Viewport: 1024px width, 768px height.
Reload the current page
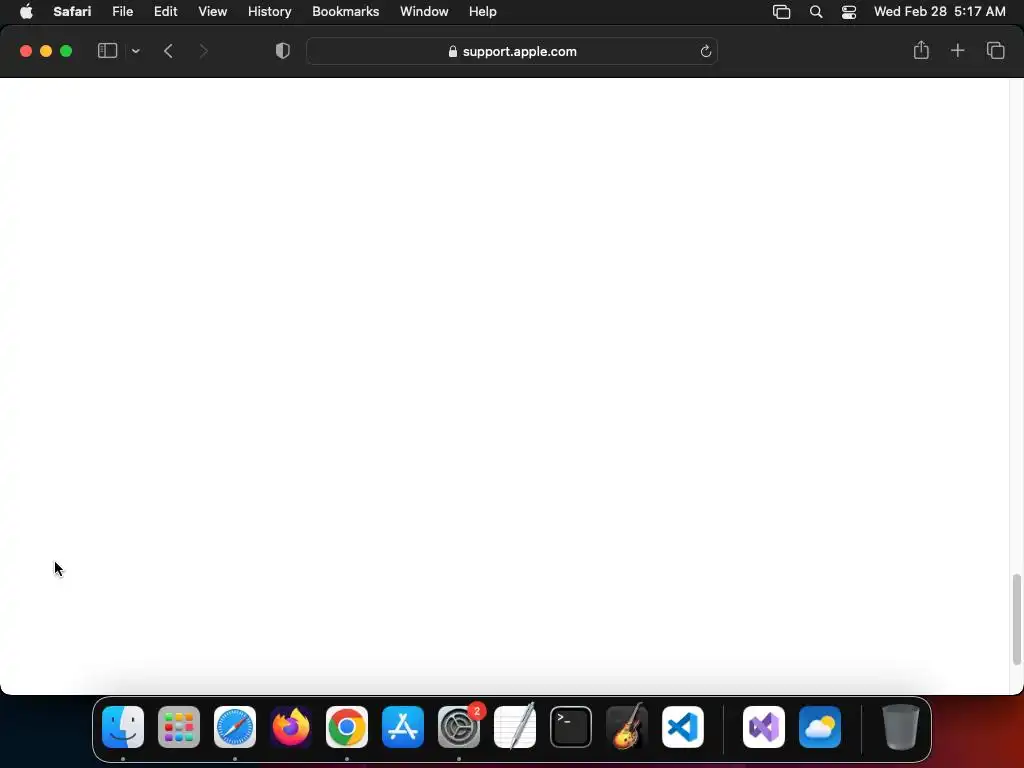pos(705,51)
